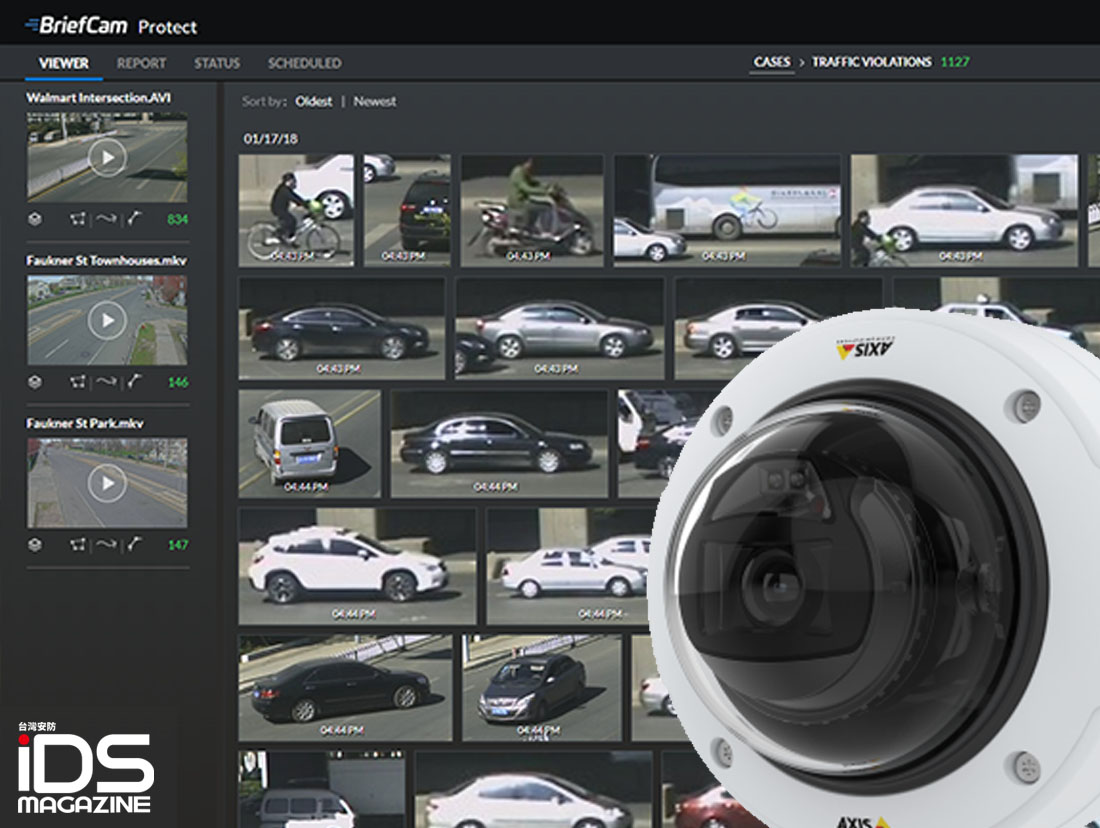This screenshot has width=1100, height=828.
Task: Click the 146 count for Faulkner St Townhouses
Action: pos(177,382)
